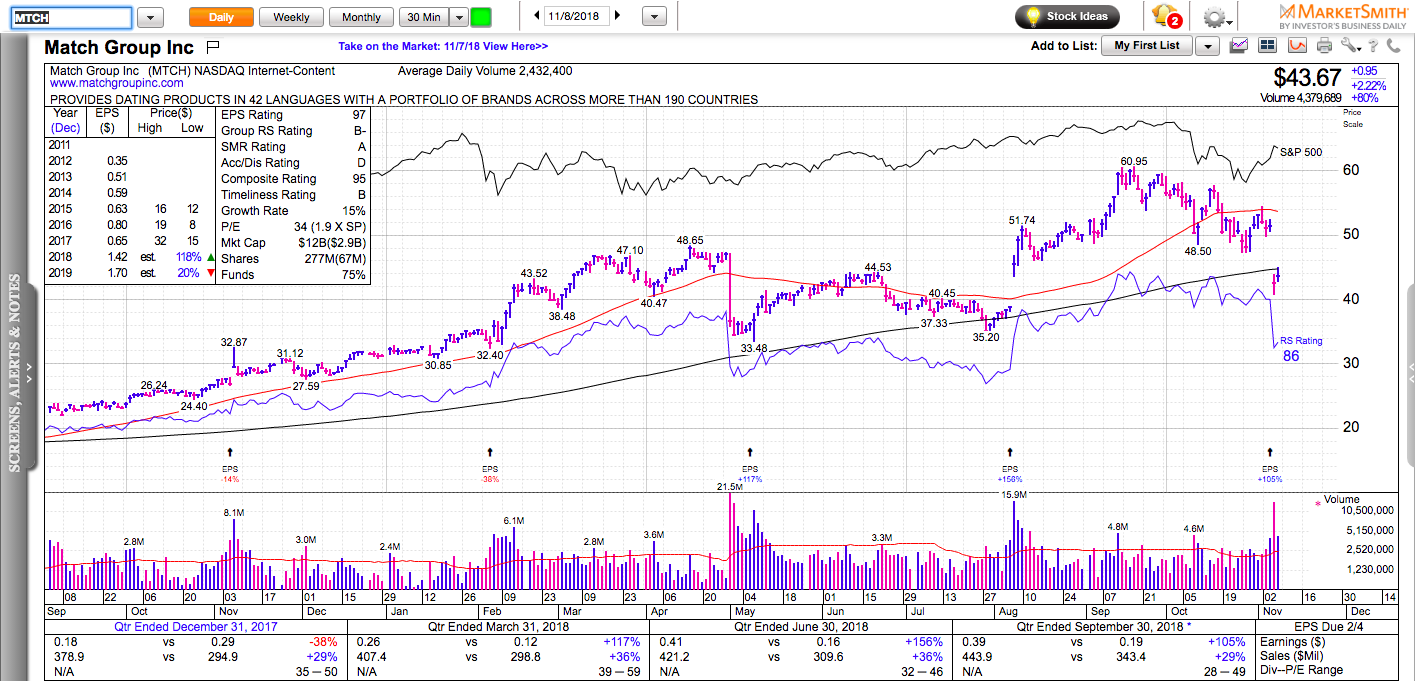Step to the previous date arrow
Image resolution: width=1415 pixels, height=681 pixels.
click(x=537, y=16)
